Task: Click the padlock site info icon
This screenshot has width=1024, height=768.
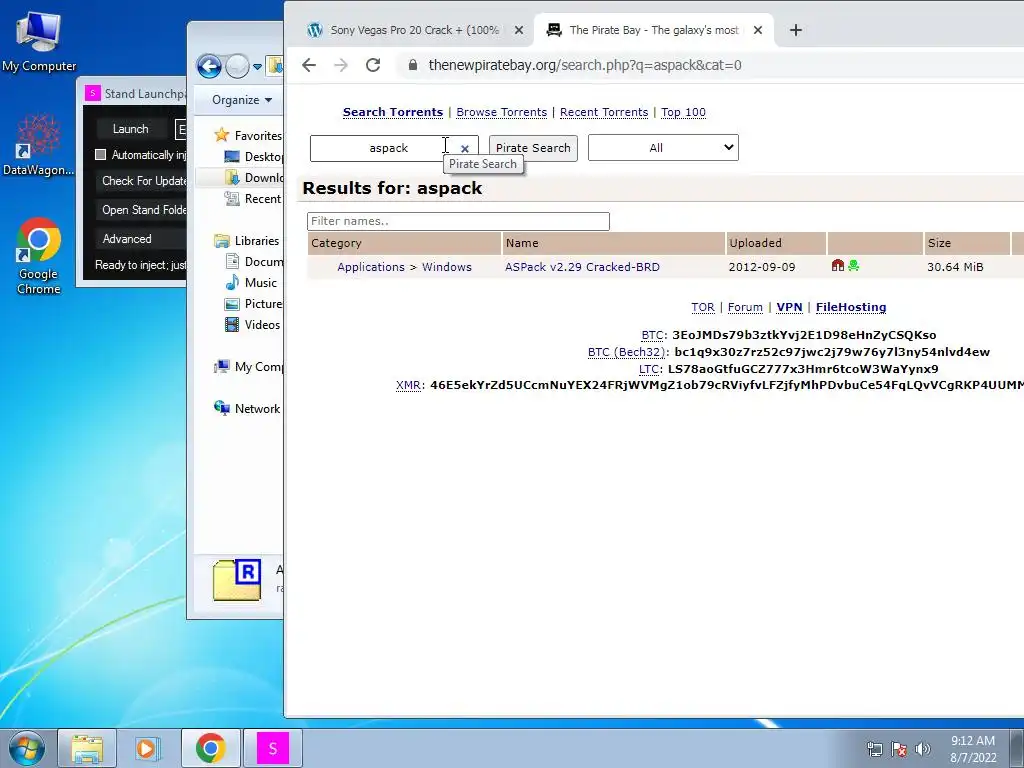Action: [x=413, y=65]
